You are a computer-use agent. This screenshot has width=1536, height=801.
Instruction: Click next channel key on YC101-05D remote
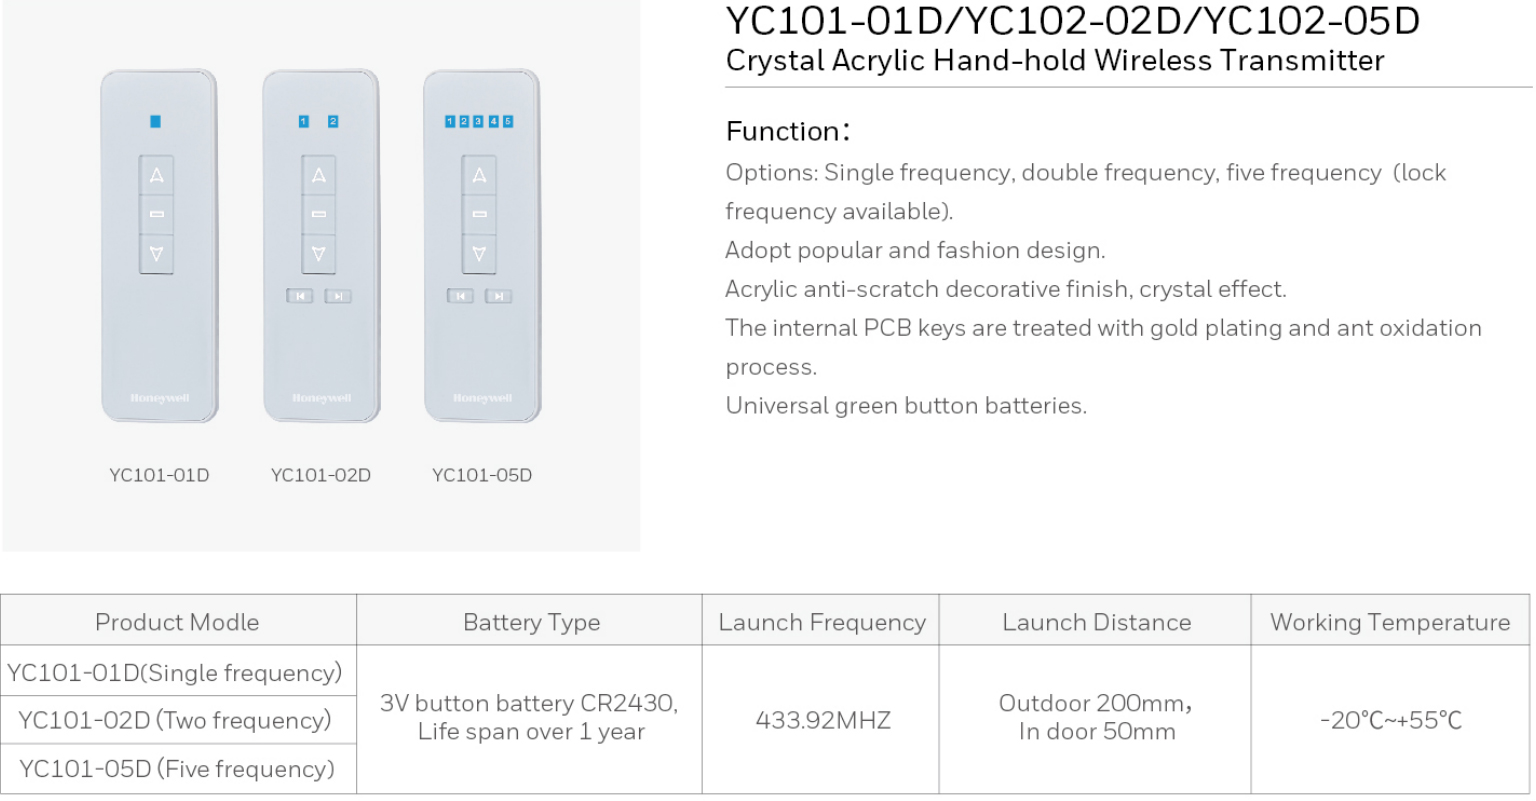pyautogui.click(x=498, y=296)
